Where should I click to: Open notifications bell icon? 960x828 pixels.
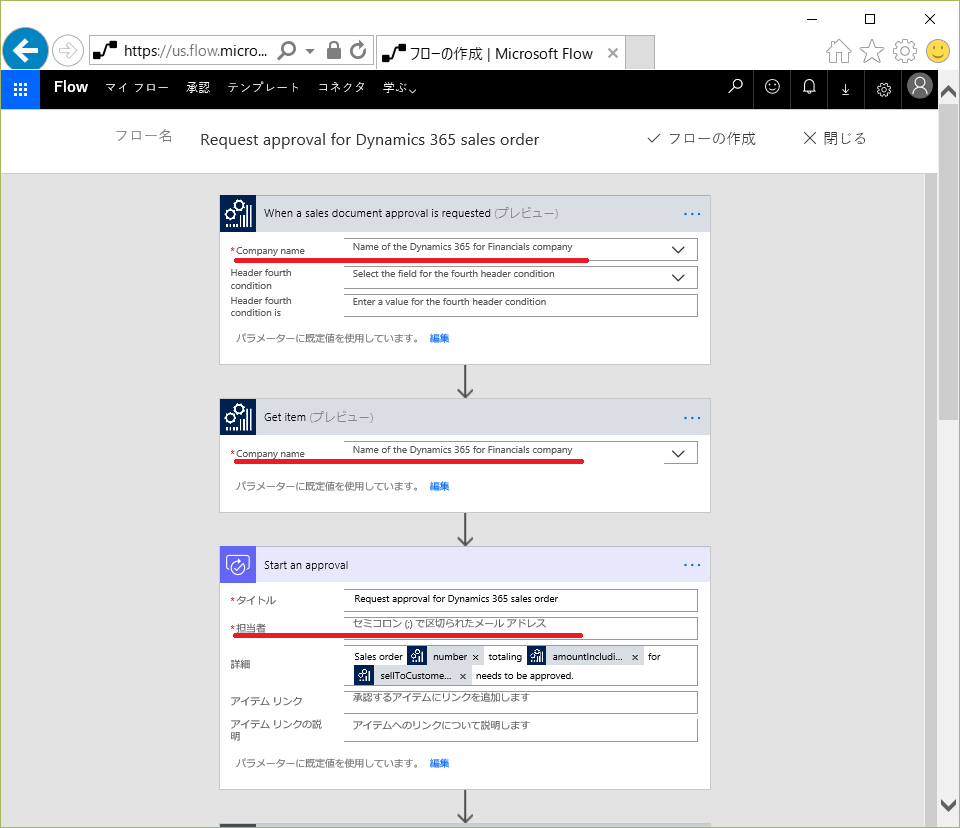click(809, 87)
